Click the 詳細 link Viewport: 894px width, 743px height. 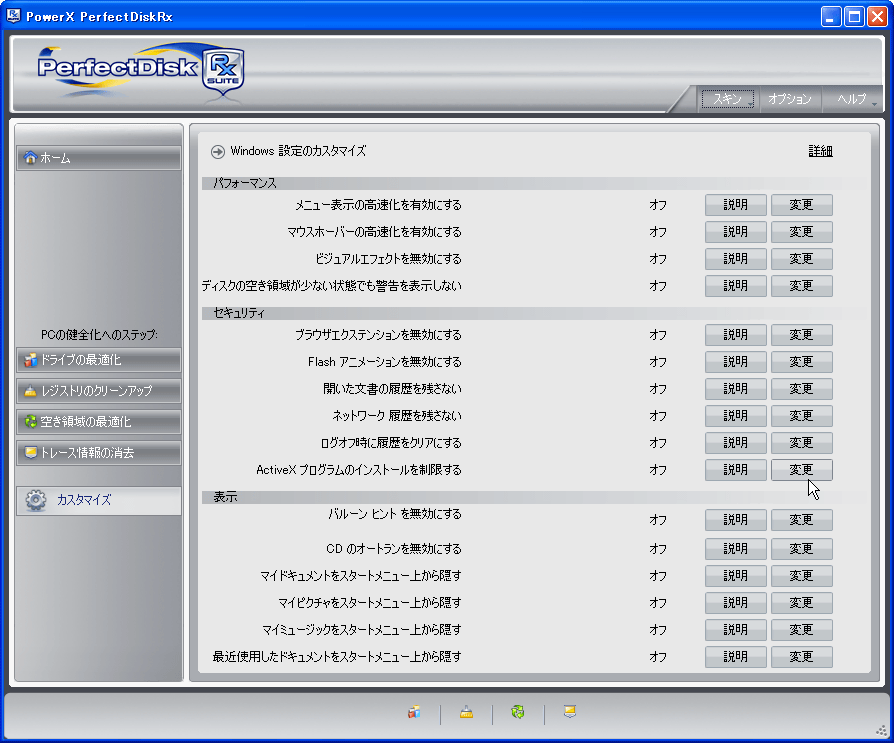coord(820,151)
